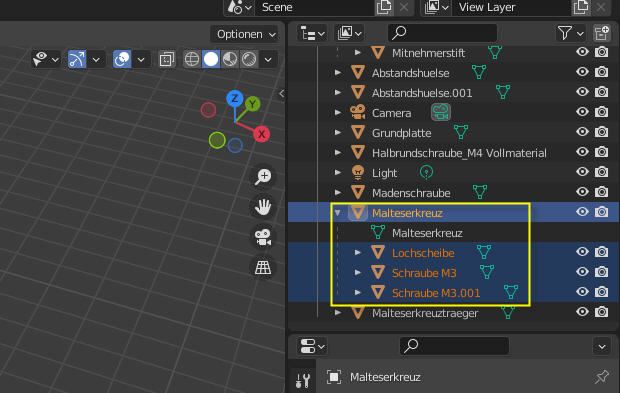The height and width of the screenshot is (393, 620).
Task: Open overlays options dropdown arrow
Action: pyautogui.click(x=141, y=60)
